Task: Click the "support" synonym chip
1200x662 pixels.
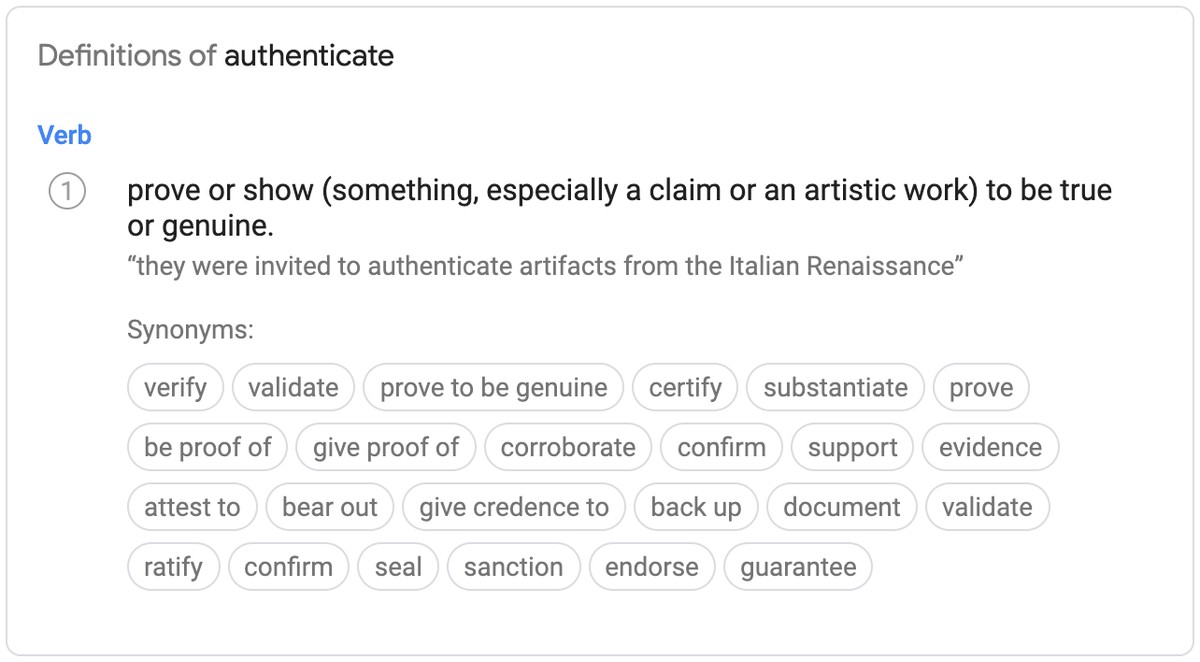Action: pyautogui.click(x=852, y=447)
